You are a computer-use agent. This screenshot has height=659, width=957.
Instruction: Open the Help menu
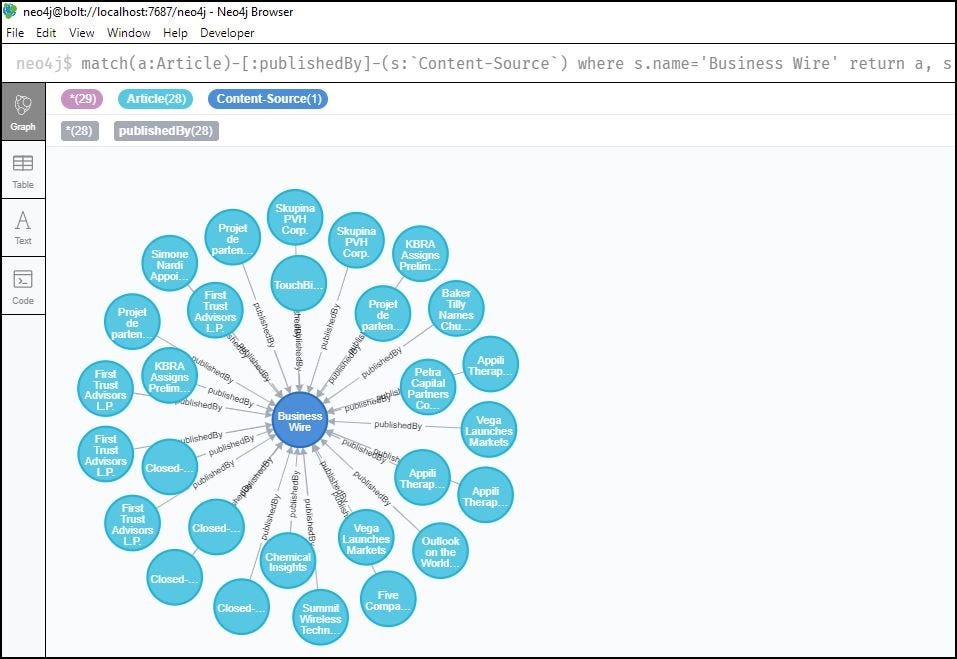pyautogui.click(x=175, y=33)
